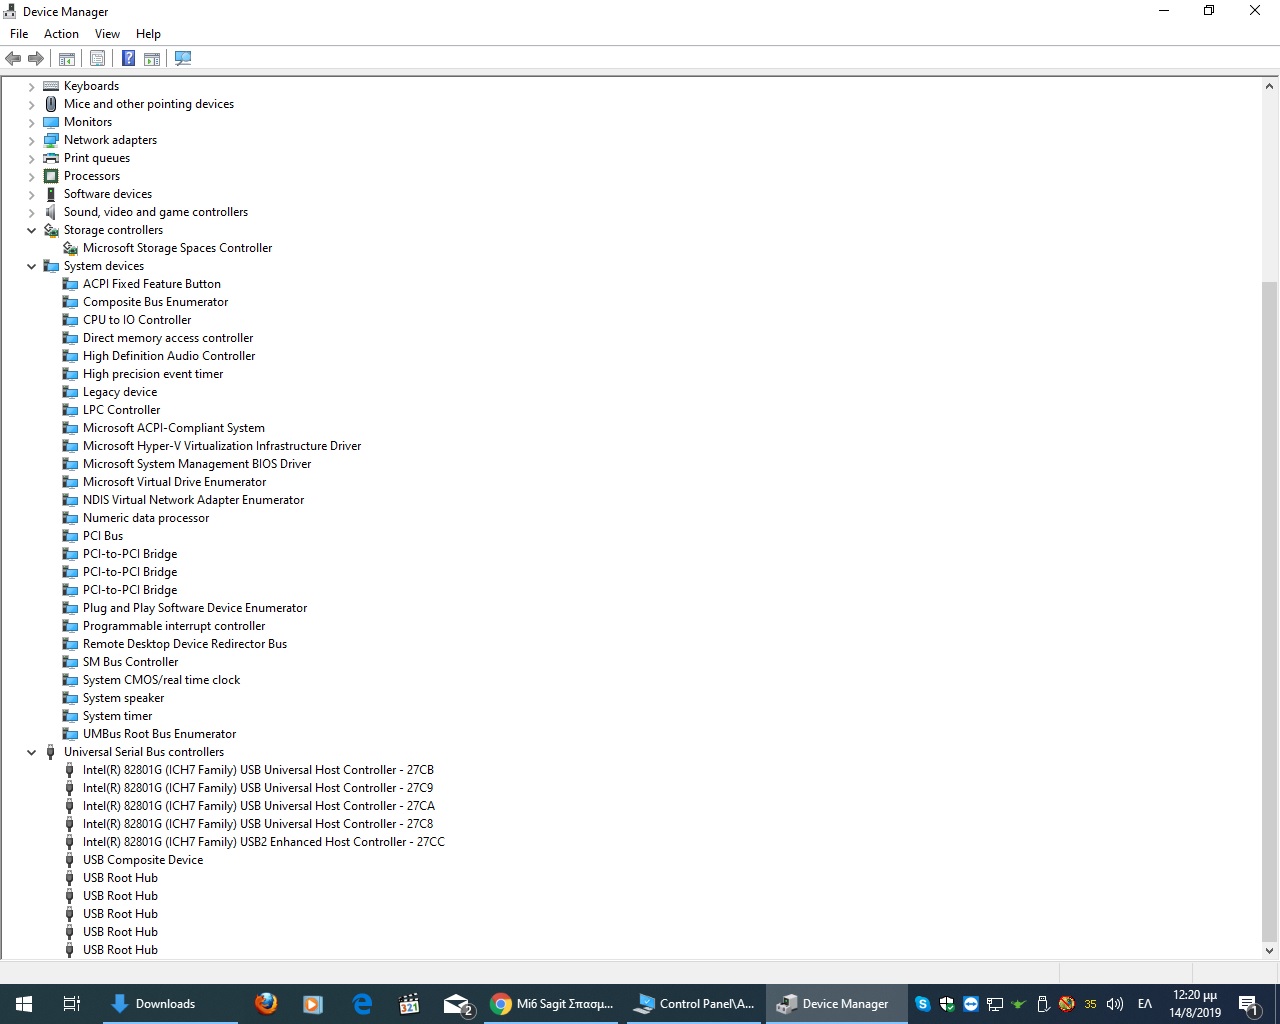1280x1024 pixels.
Task: Select UMBus Root Bus Enumerator
Action: pyautogui.click(x=159, y=734)
